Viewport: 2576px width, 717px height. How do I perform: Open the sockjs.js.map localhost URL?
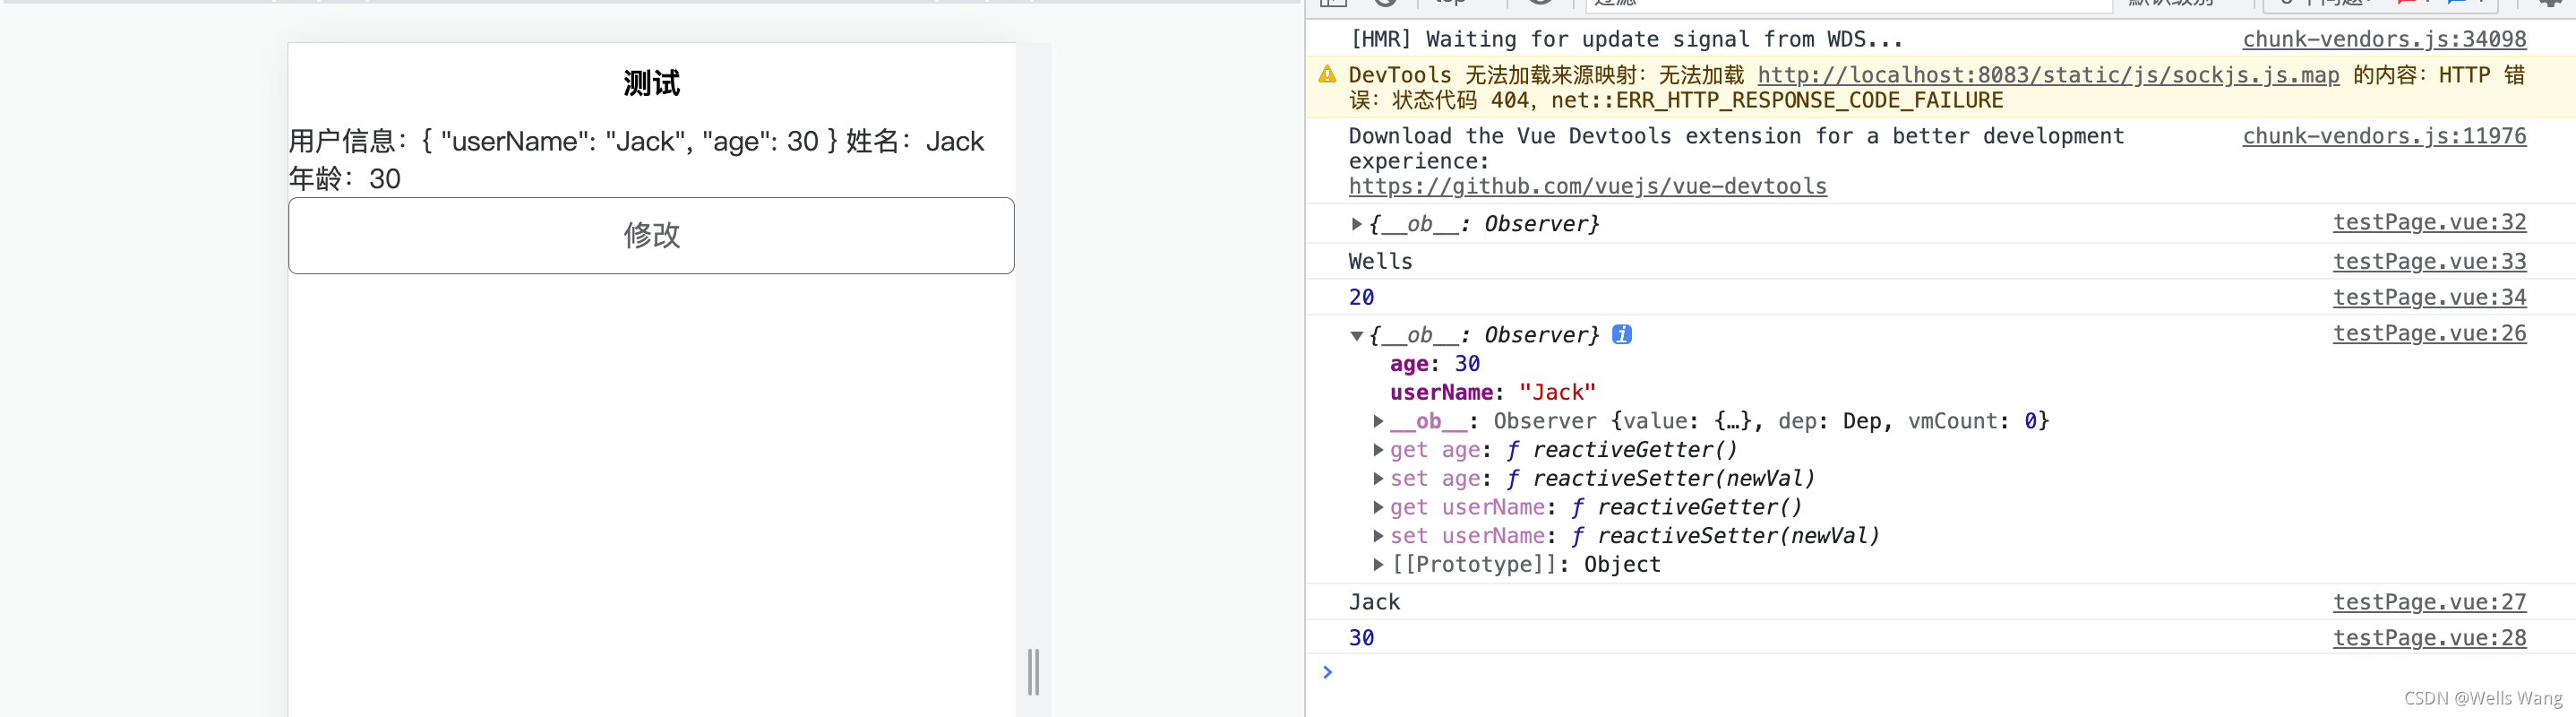[2048, 75]
